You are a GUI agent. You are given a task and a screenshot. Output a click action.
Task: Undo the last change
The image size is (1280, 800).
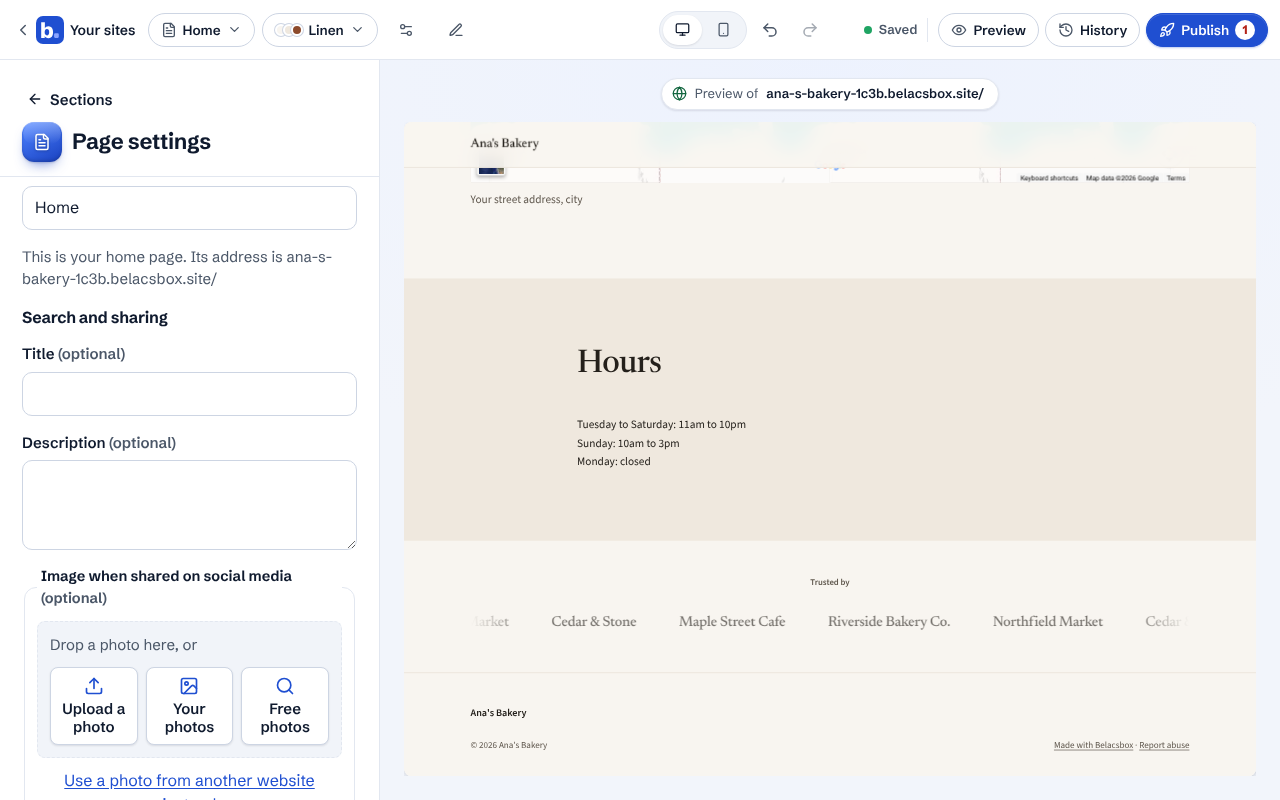point(770,30)
